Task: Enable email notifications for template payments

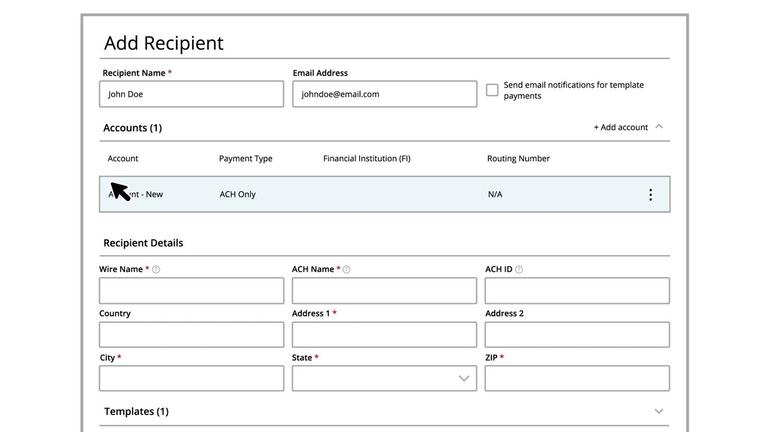Action: click(x=492, y=90)
